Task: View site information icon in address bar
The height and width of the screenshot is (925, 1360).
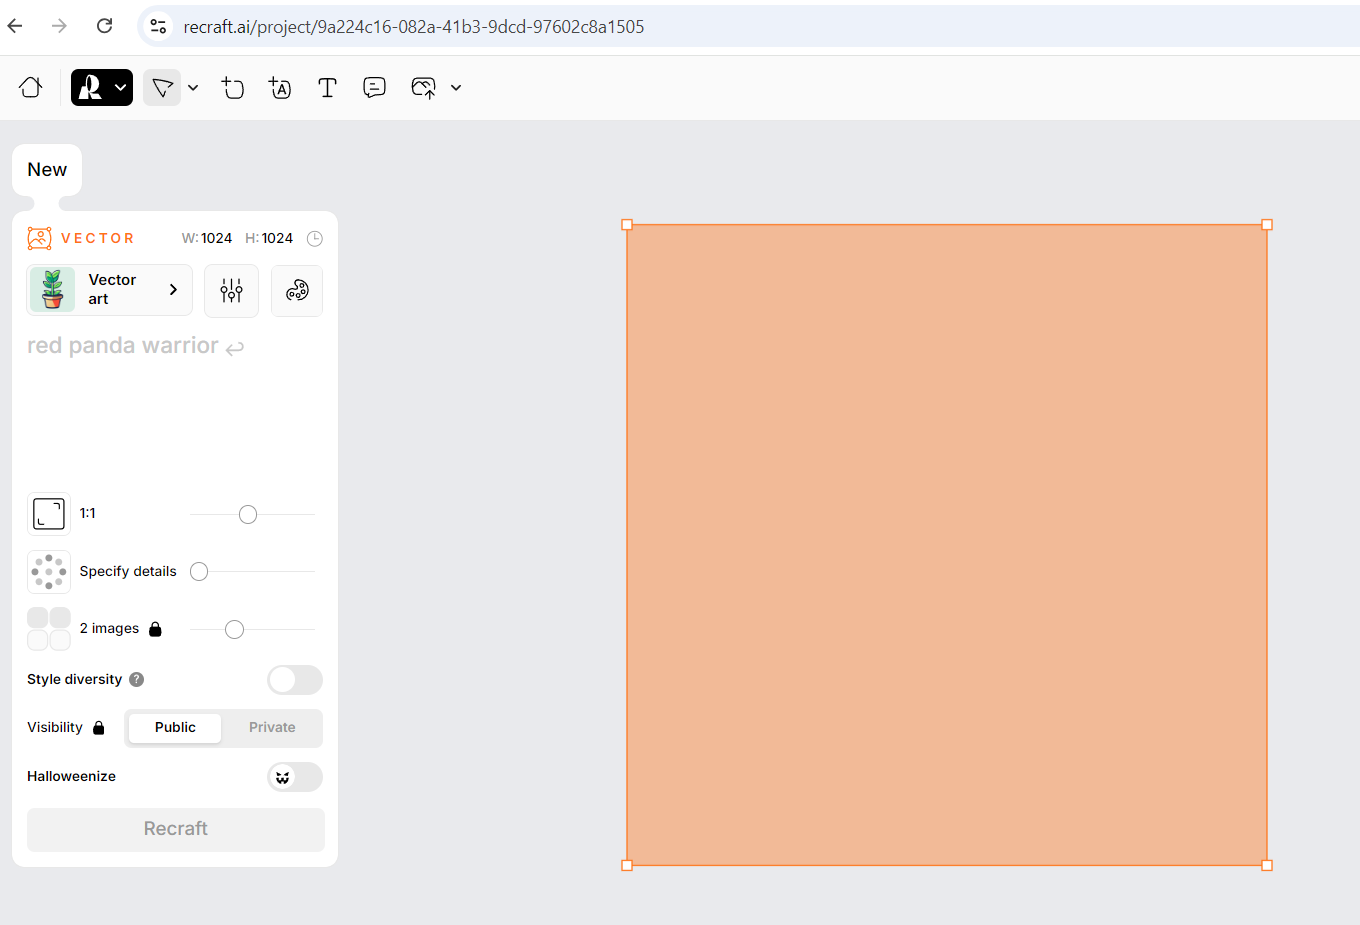Action: point(158,26)
